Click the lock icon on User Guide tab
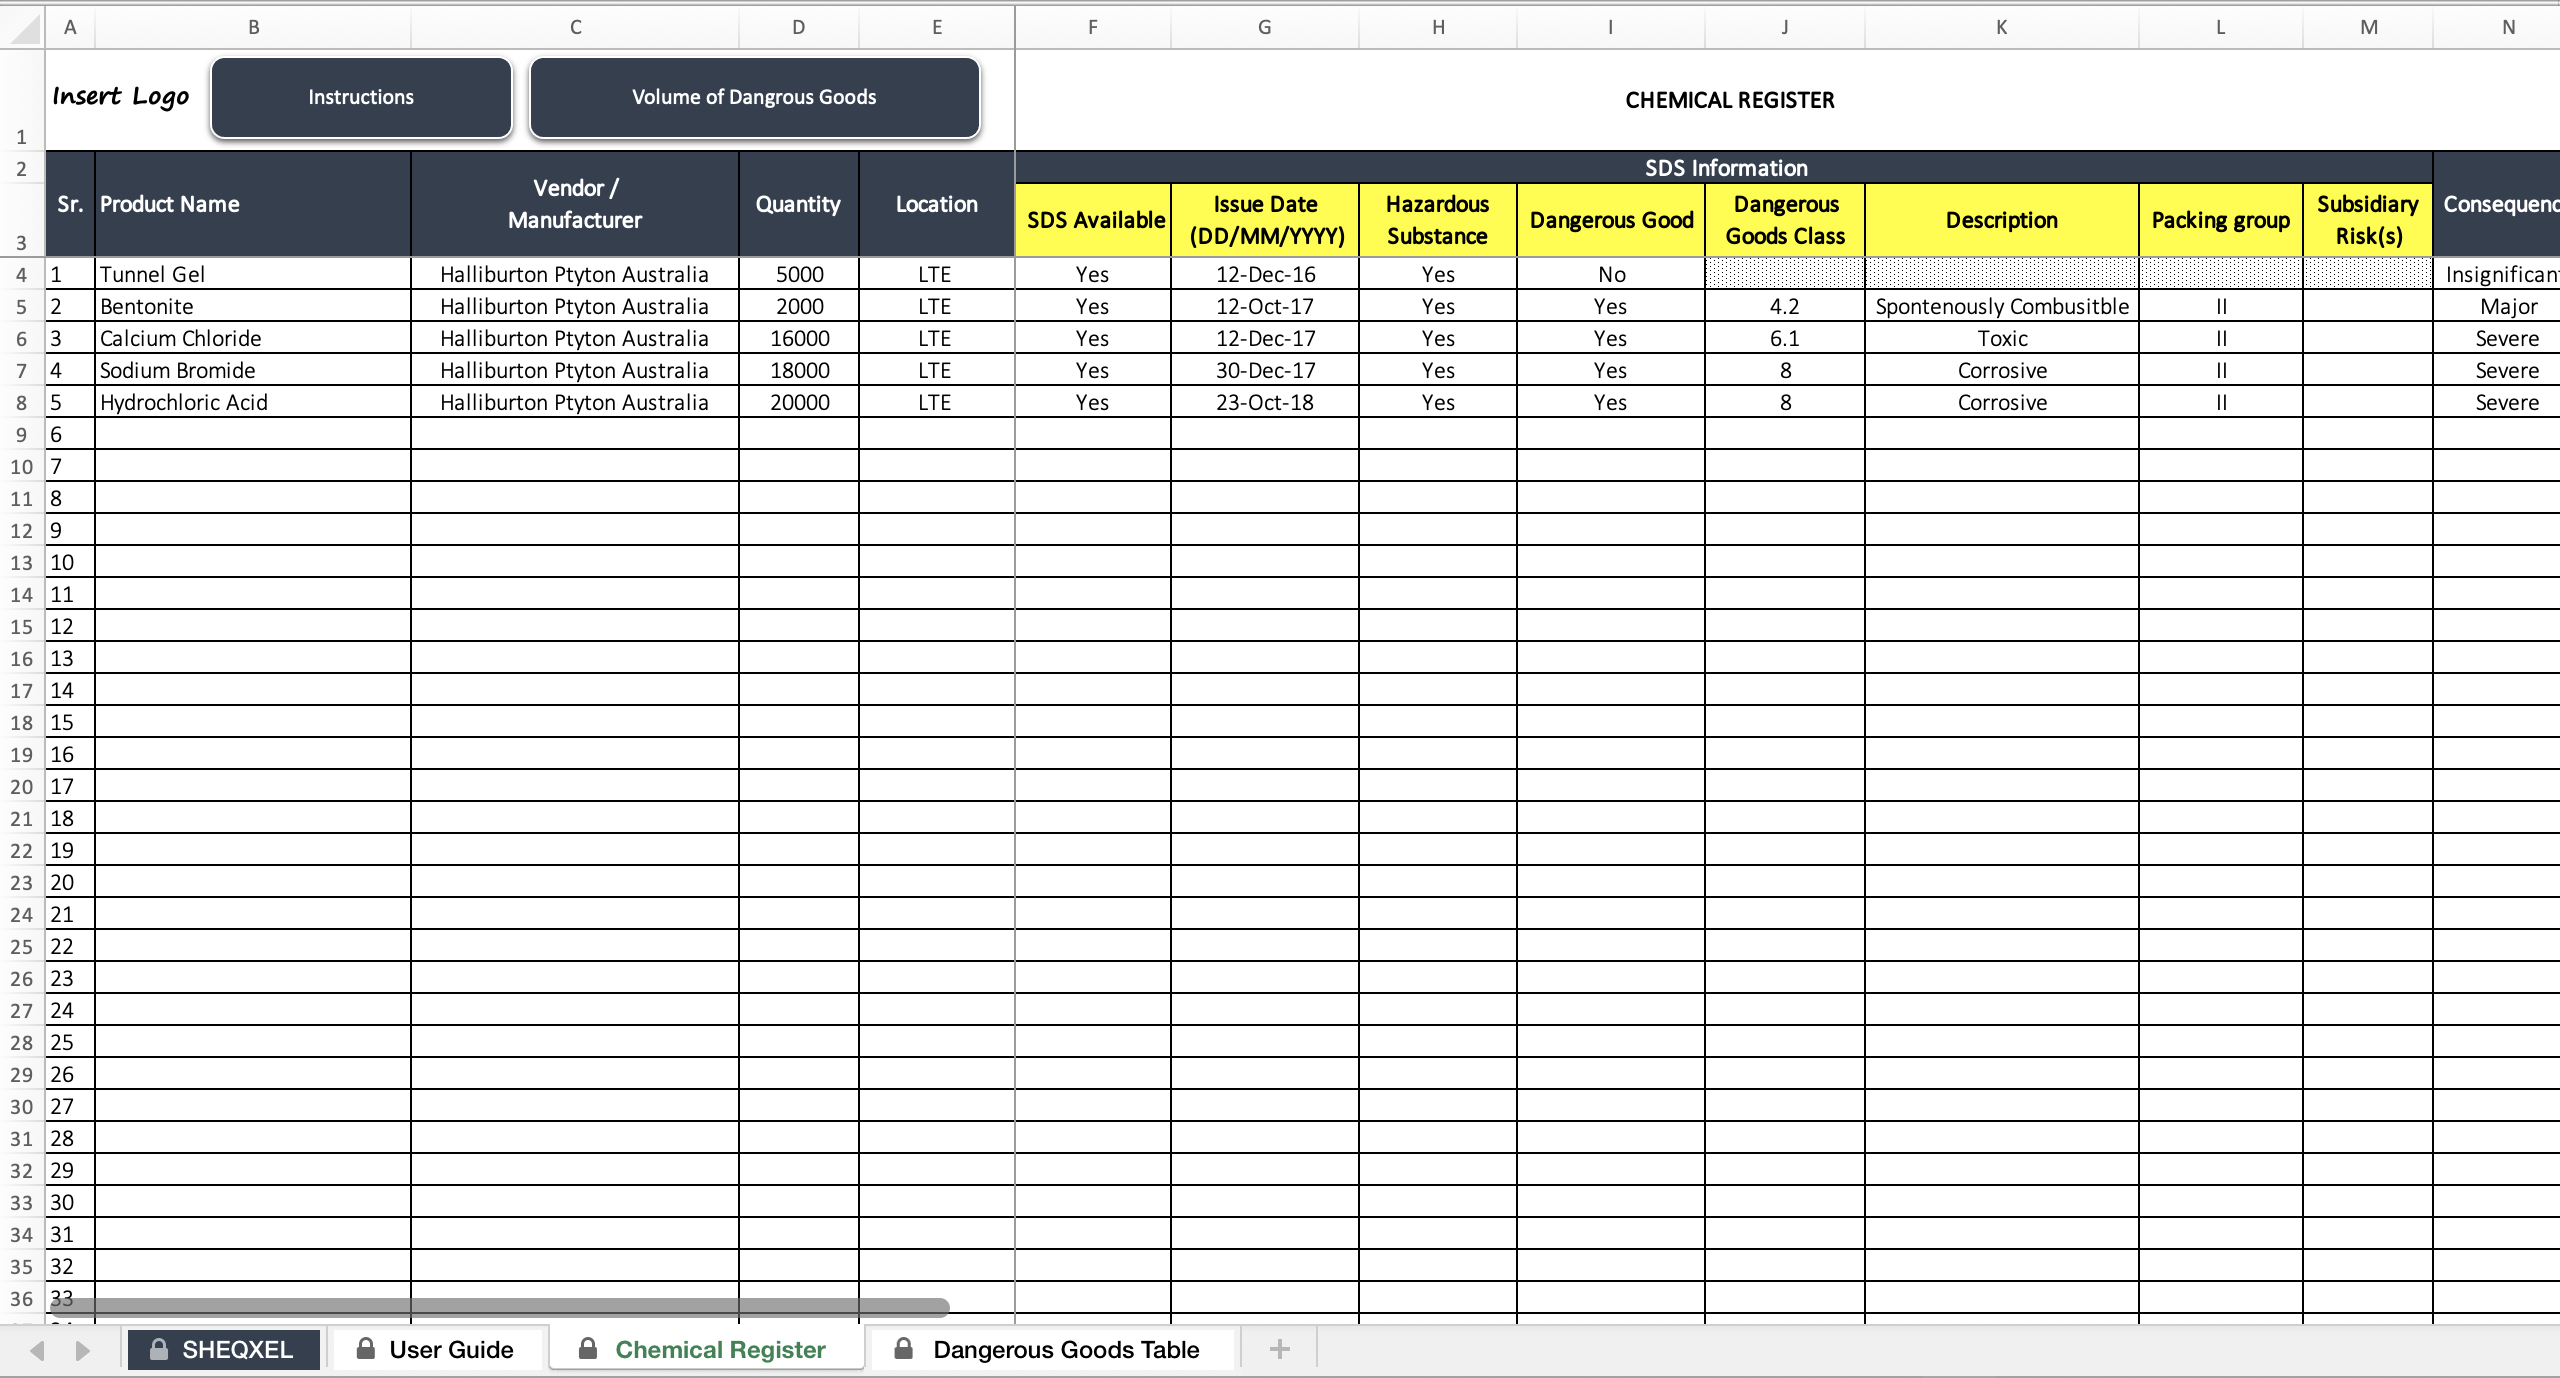 366,1349
